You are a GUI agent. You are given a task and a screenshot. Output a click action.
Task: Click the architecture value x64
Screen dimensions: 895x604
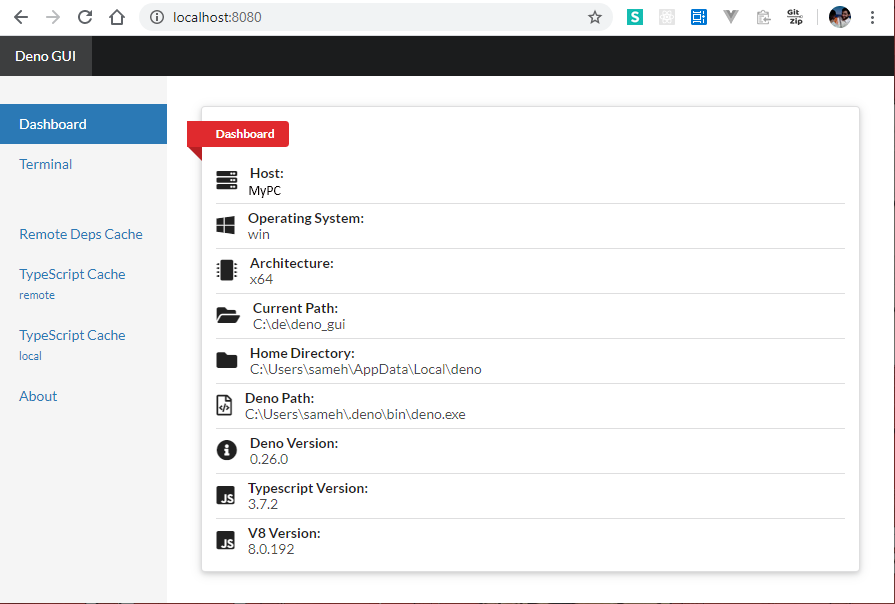(x=261, y=279)
